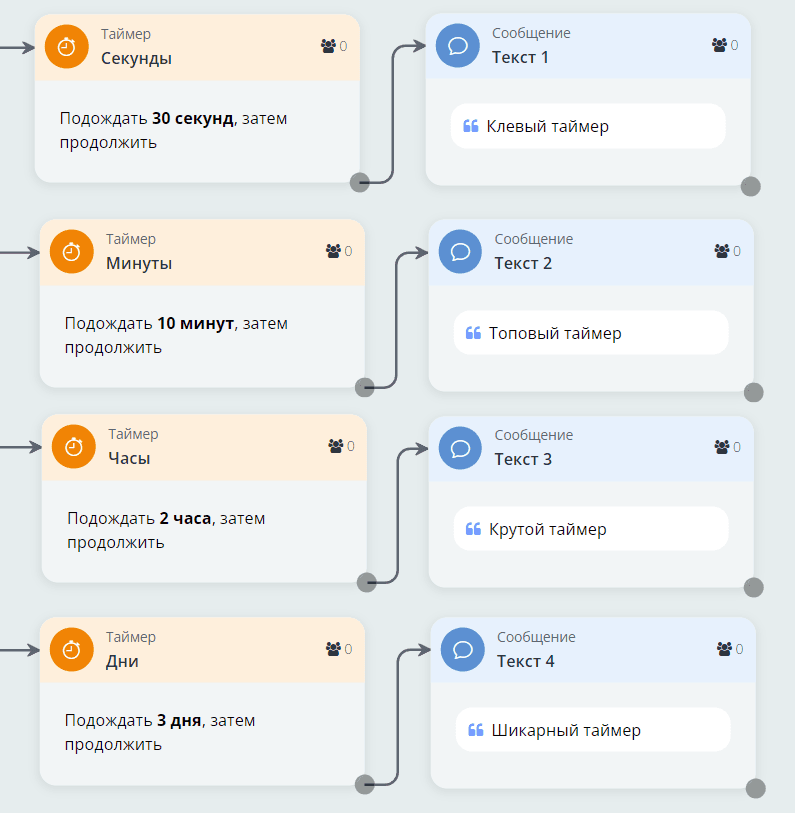This screenshot has width=795, height=813.
Task: Click the output connector dot of Минуты timer
Action: point(365,387)
